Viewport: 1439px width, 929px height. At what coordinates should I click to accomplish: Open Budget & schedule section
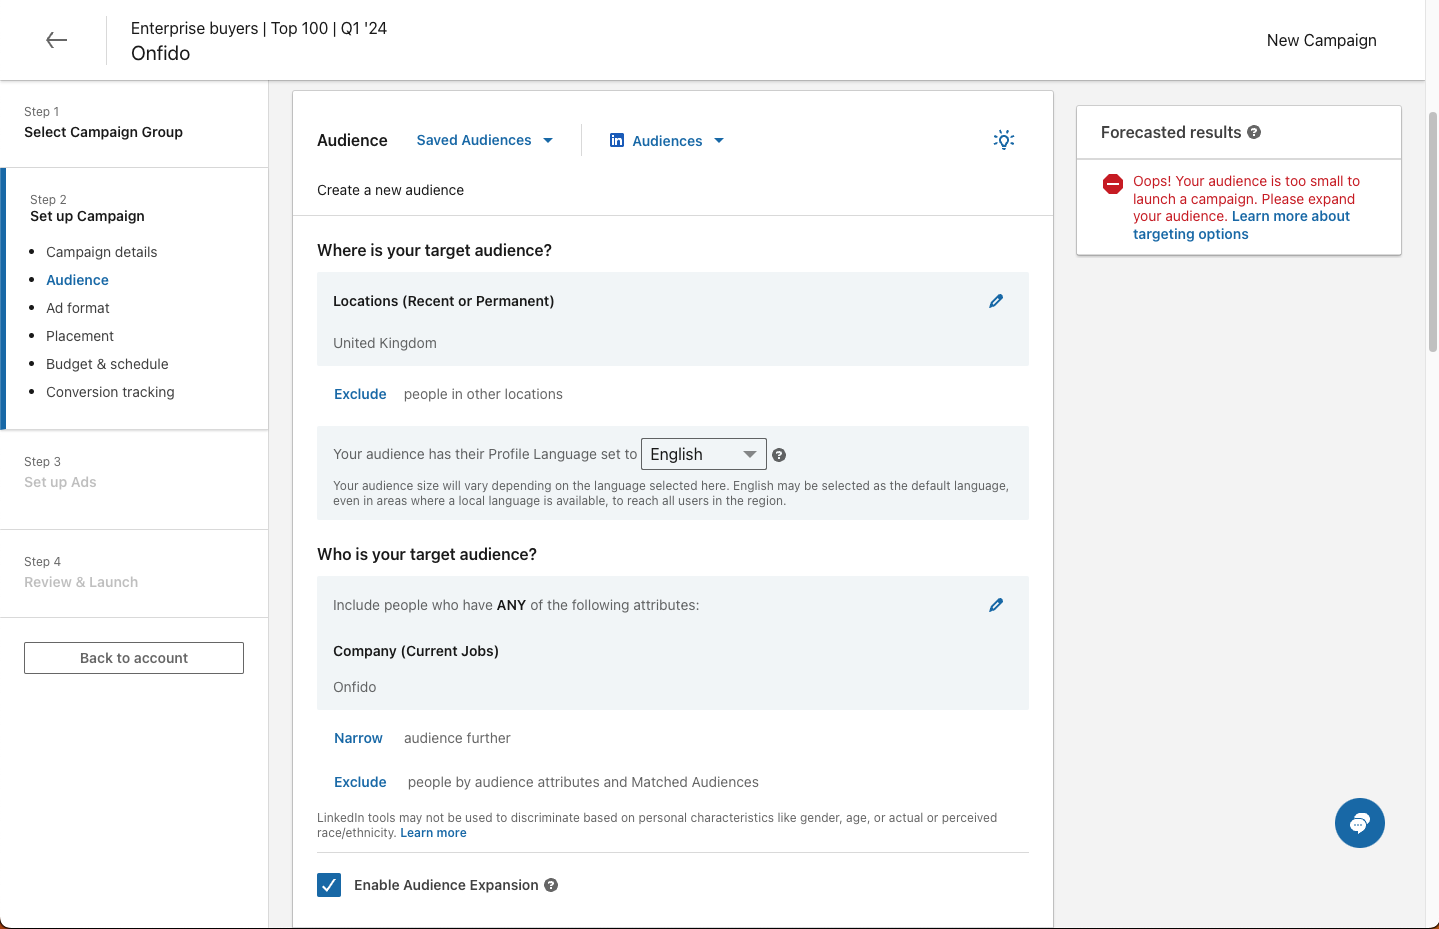pyautogui.click(x=107, y=364)
